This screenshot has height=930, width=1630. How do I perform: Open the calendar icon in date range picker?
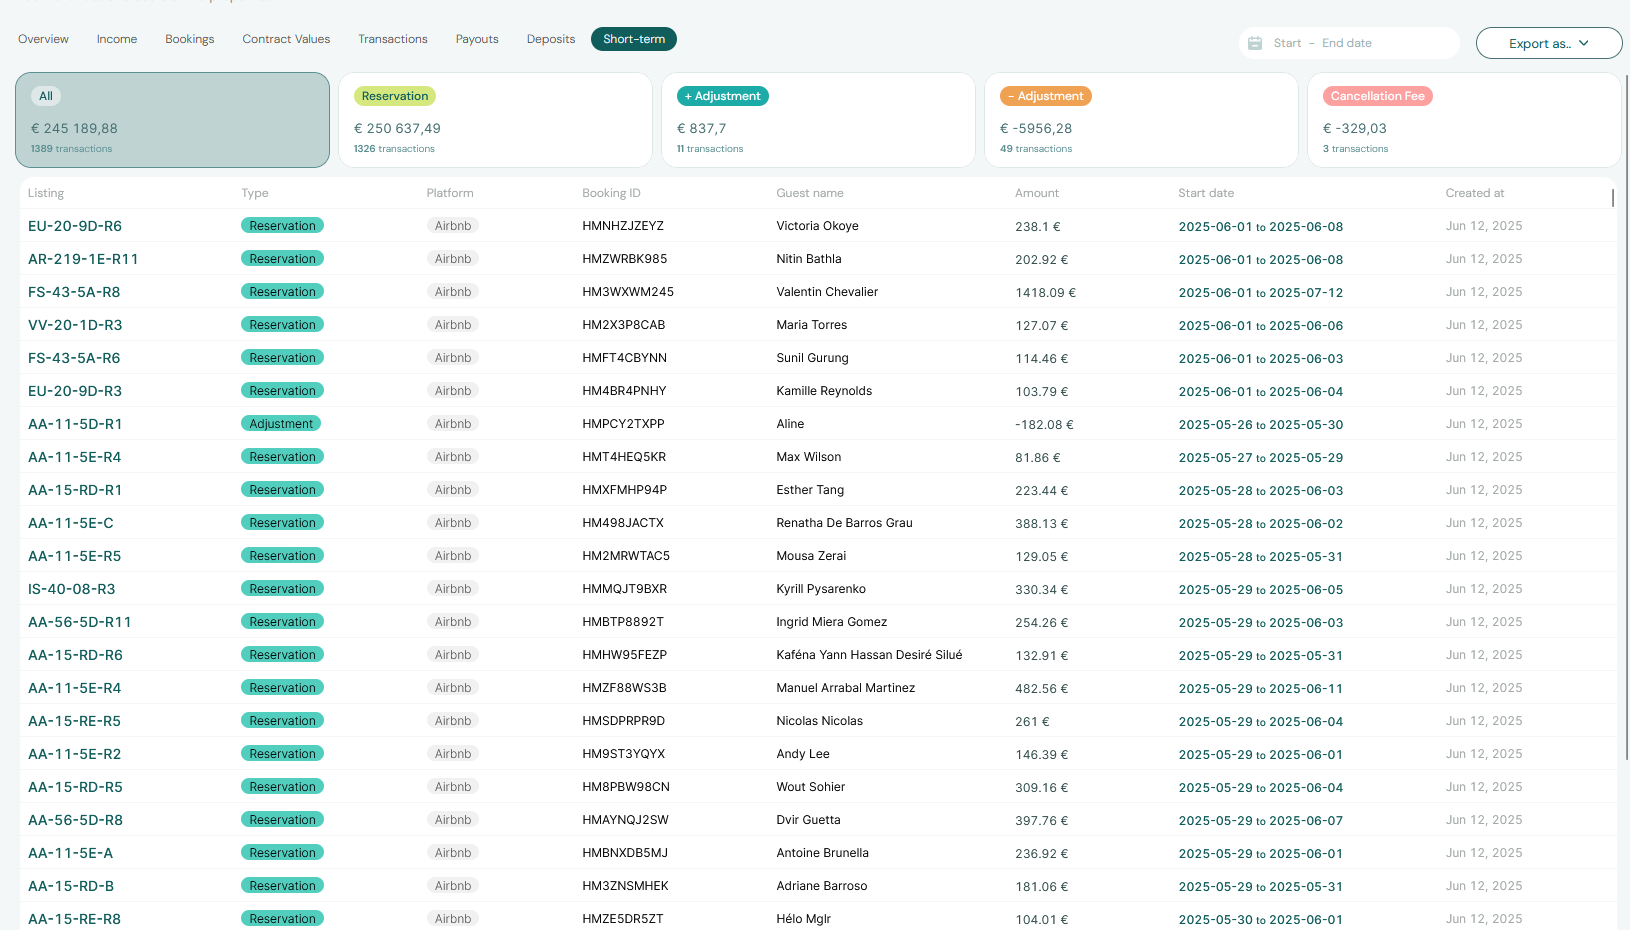(x=1255, y=43)
